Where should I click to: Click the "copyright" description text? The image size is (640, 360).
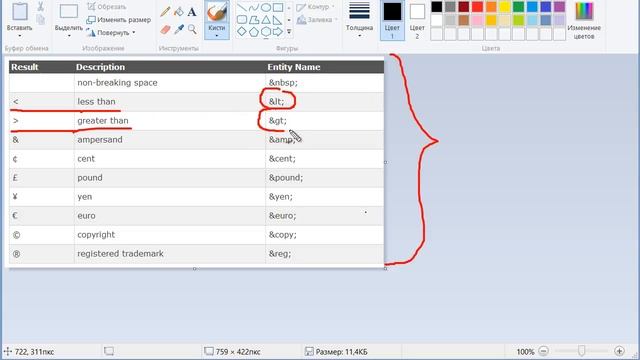tap(96, 235)
